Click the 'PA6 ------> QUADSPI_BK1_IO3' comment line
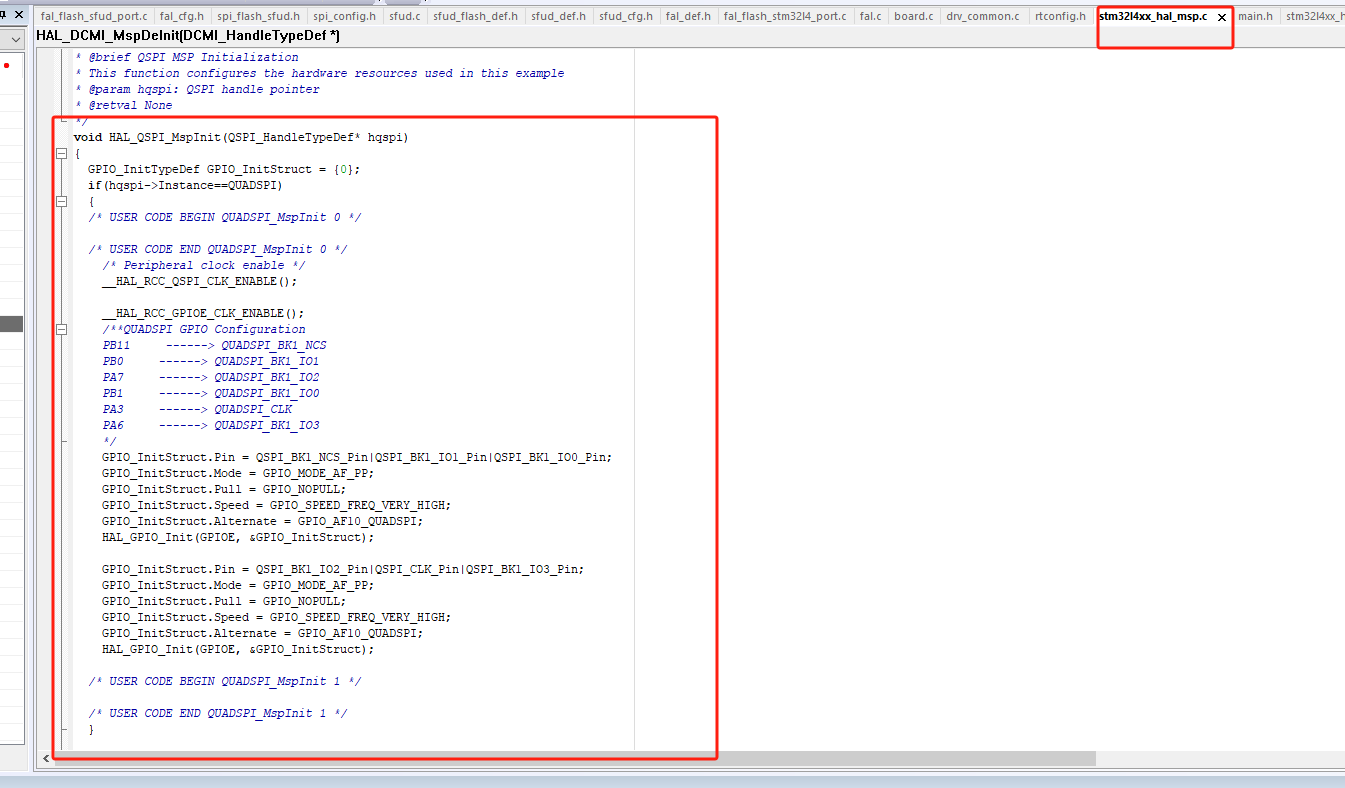 pyautogui.click(x=211, y=425)
